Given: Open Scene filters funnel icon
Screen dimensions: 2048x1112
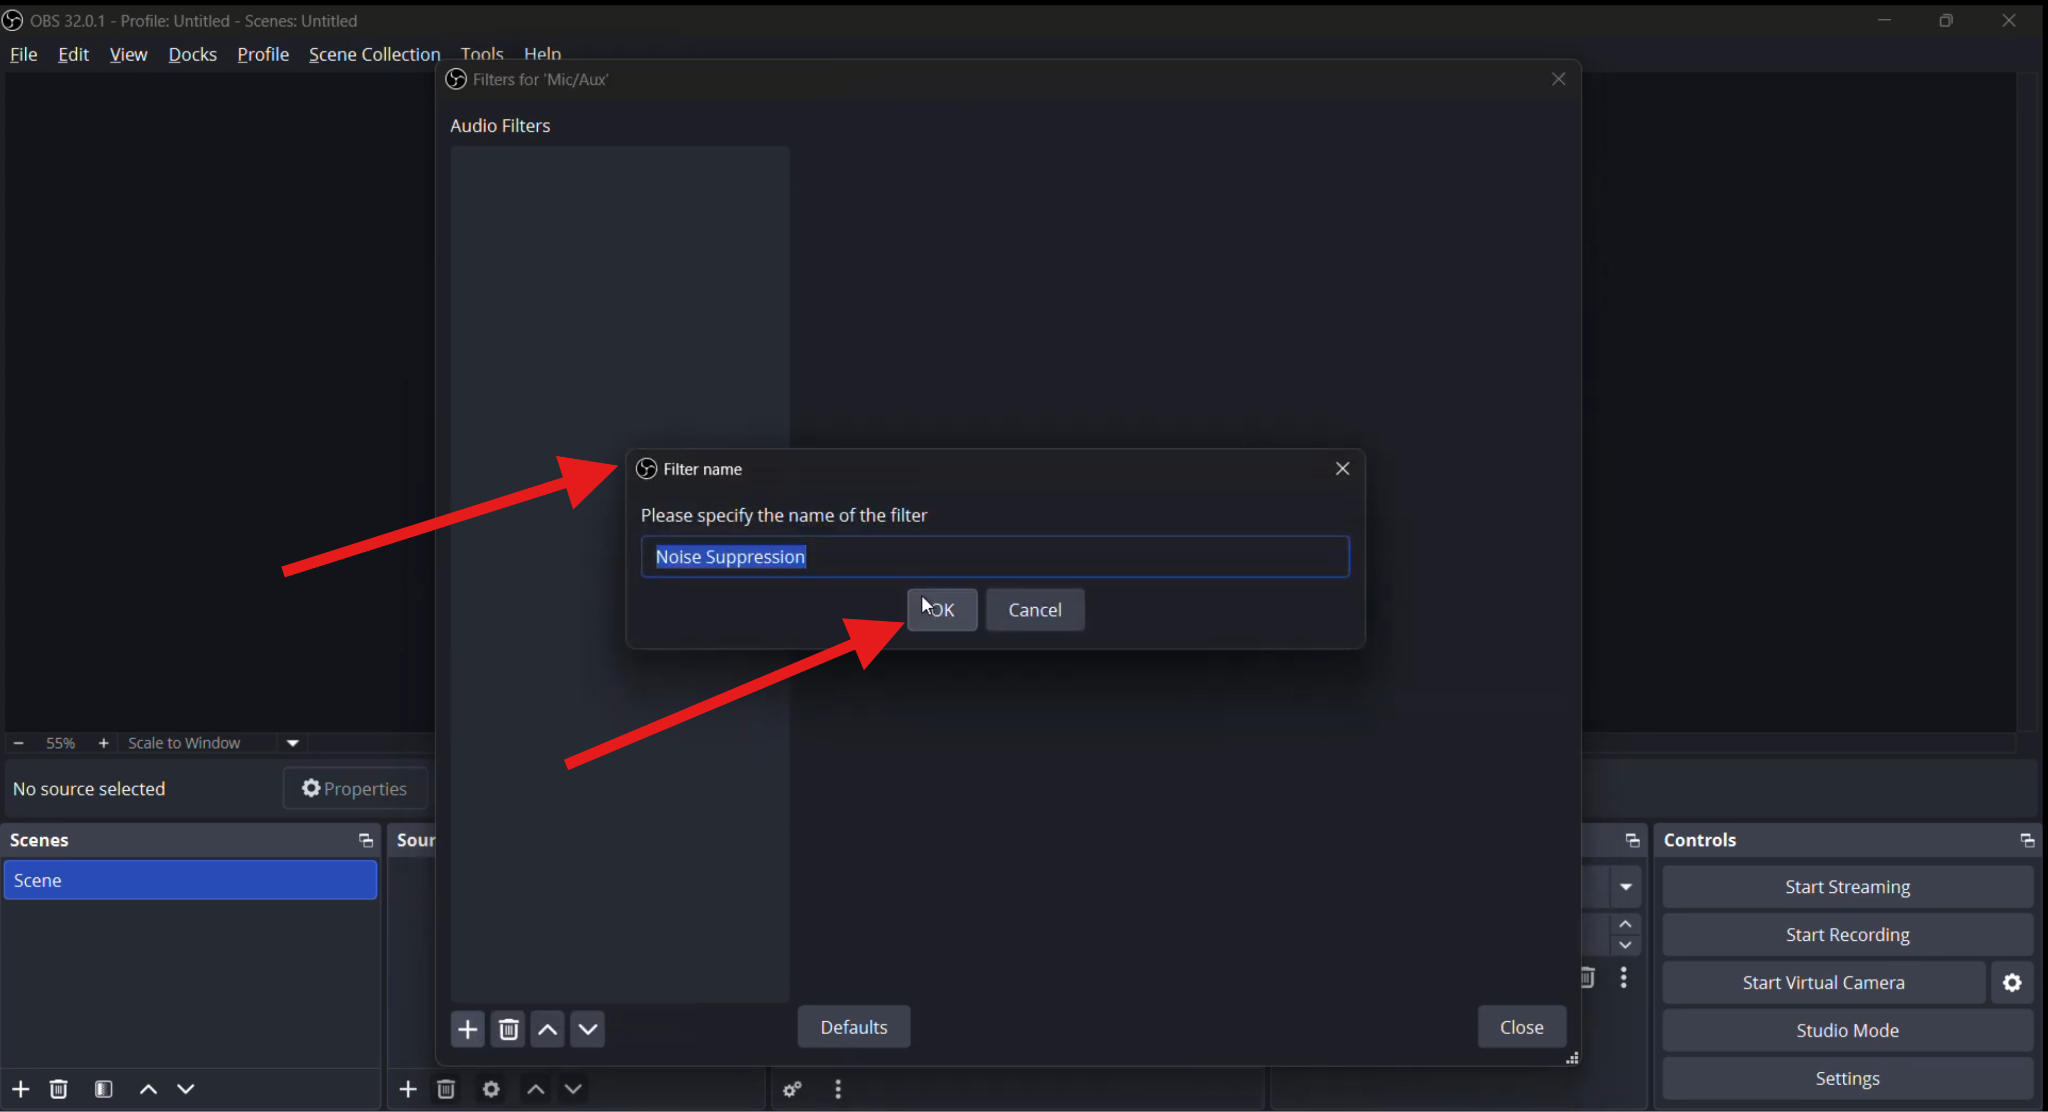Looking at the screenshot, I should 104,1089.
